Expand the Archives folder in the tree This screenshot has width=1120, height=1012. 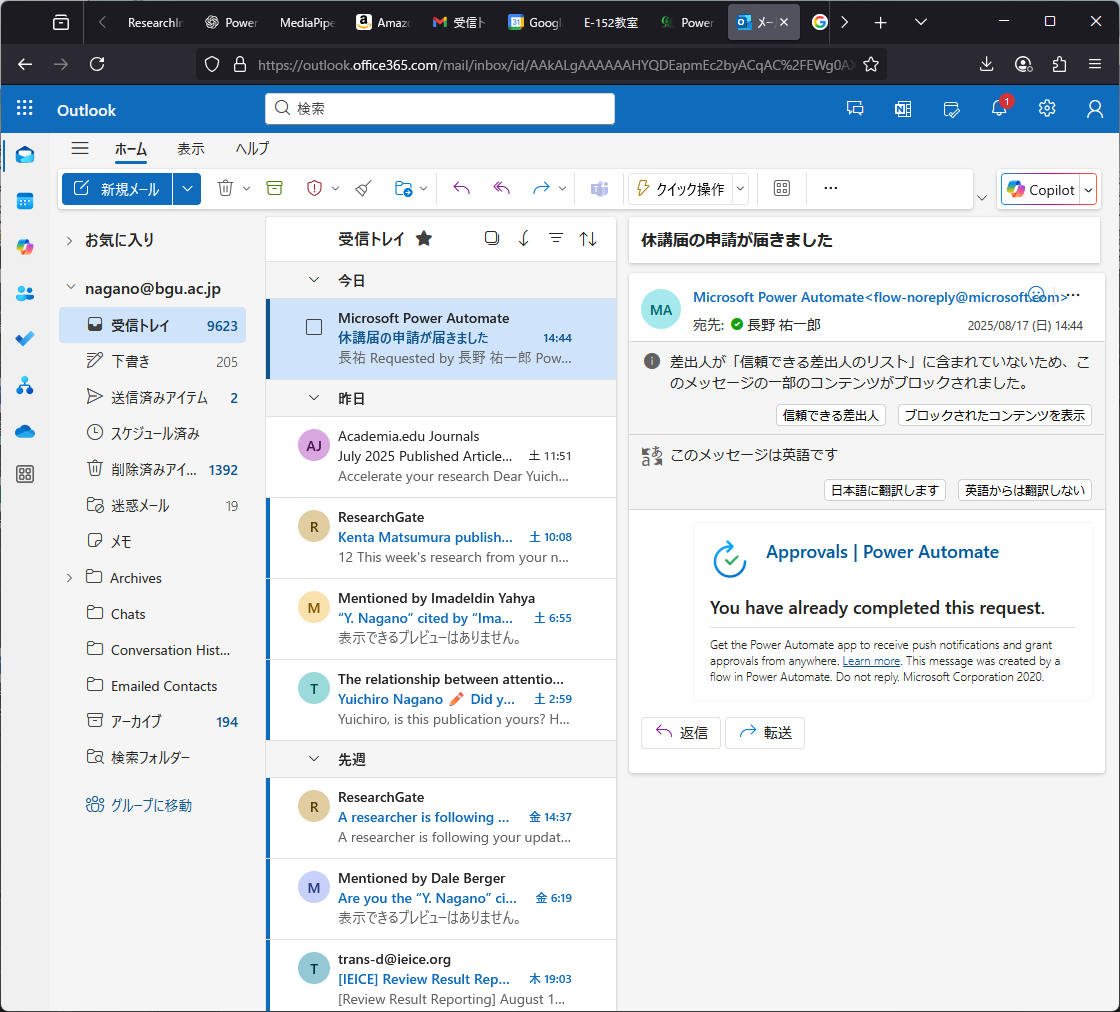pyautogui.click(x=70, y=578)
